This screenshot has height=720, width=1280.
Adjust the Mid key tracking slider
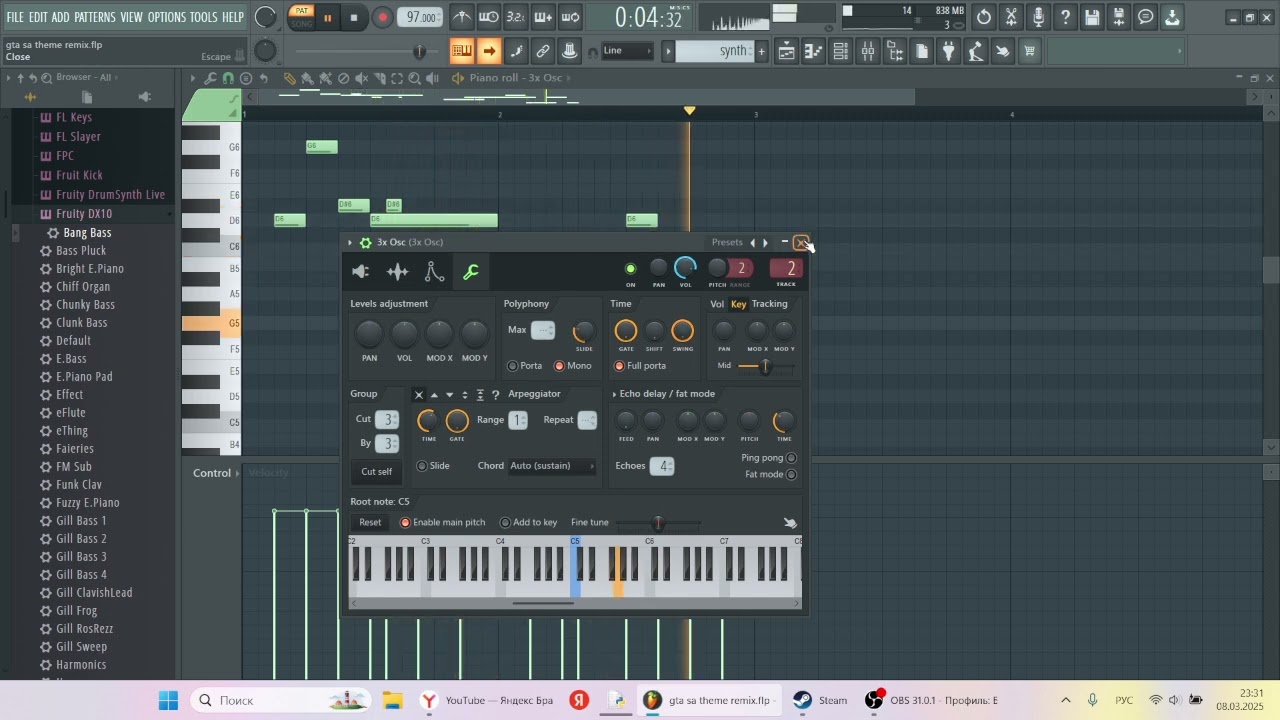(765, 366)
